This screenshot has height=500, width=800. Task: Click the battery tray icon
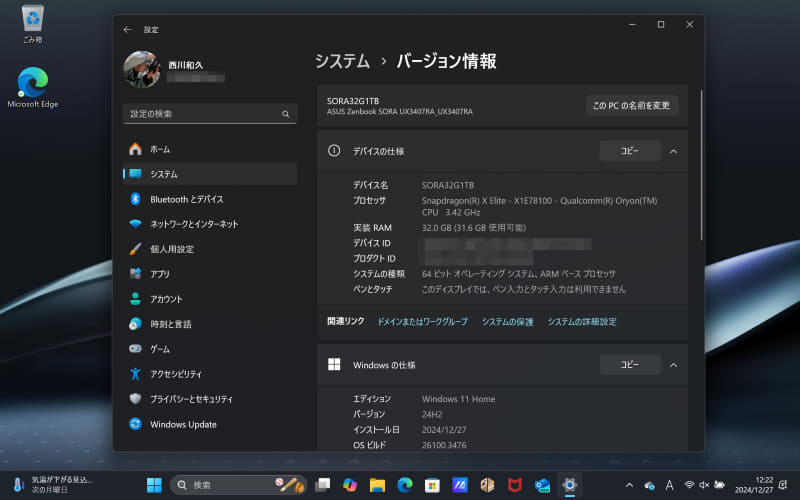coord(719,485)
